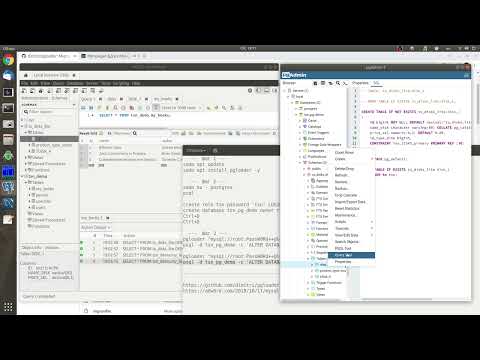The height and width of the screenshot is (360, 480).
Task: Switch to Properties tab in pgAdmin
Action: pos(361,83)
